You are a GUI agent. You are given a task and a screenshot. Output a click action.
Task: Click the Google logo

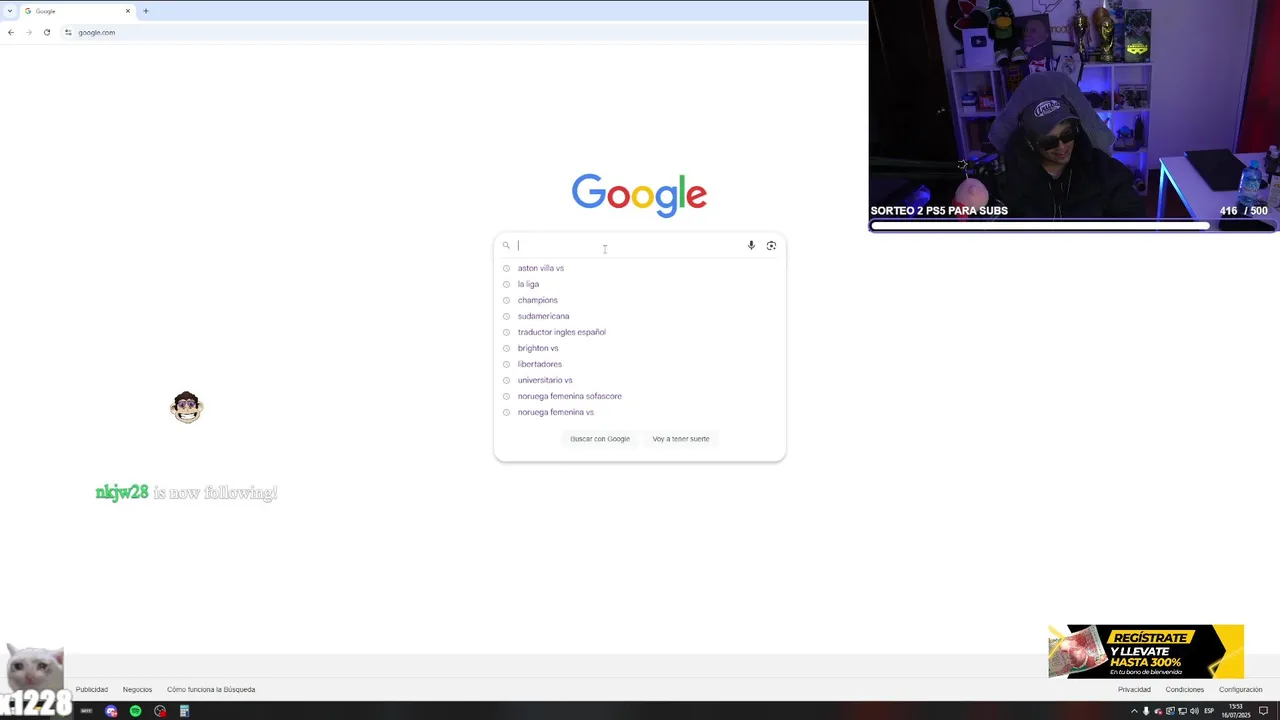pyautogui.click(x=639, y=195)
